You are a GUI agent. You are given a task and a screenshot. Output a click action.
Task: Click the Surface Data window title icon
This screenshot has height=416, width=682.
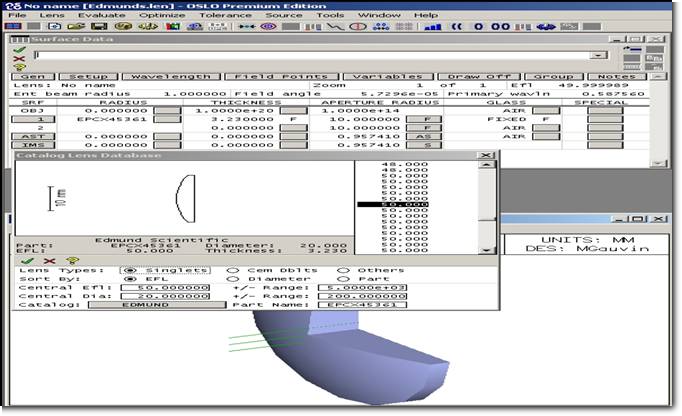coord(18,39)
